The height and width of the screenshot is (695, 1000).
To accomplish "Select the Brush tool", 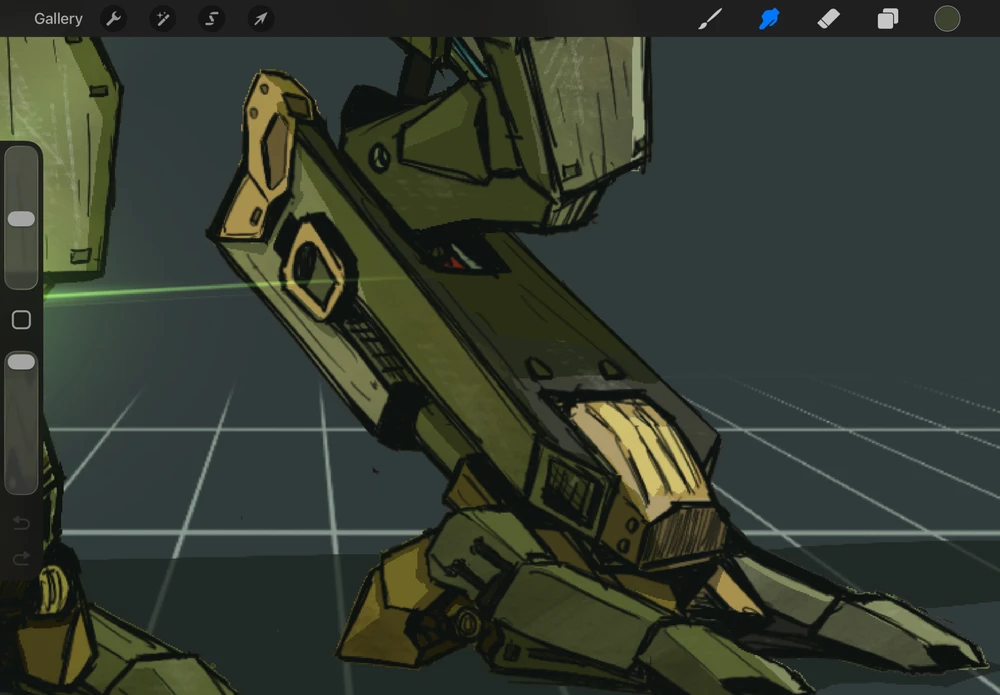I will coord(710,19).
